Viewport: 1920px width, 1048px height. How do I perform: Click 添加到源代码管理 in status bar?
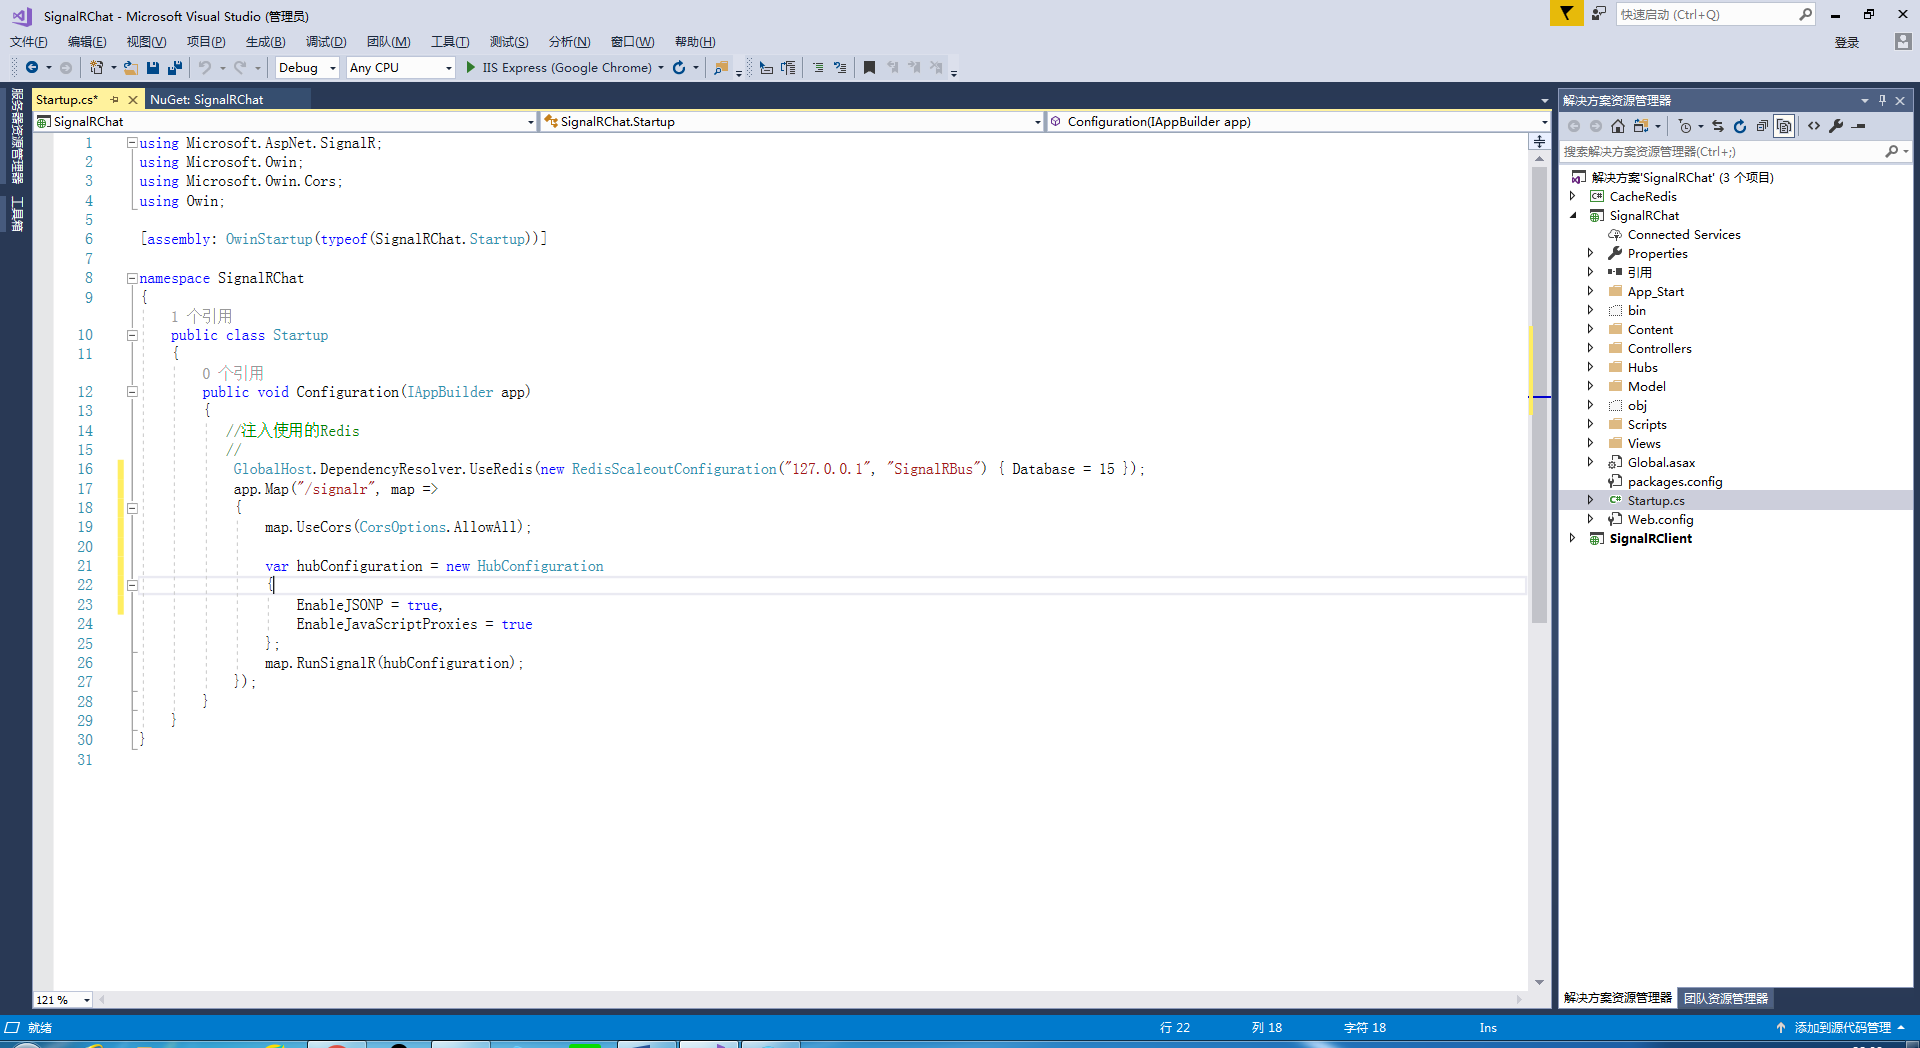pyautogui.click(x=1842, y=1028)
